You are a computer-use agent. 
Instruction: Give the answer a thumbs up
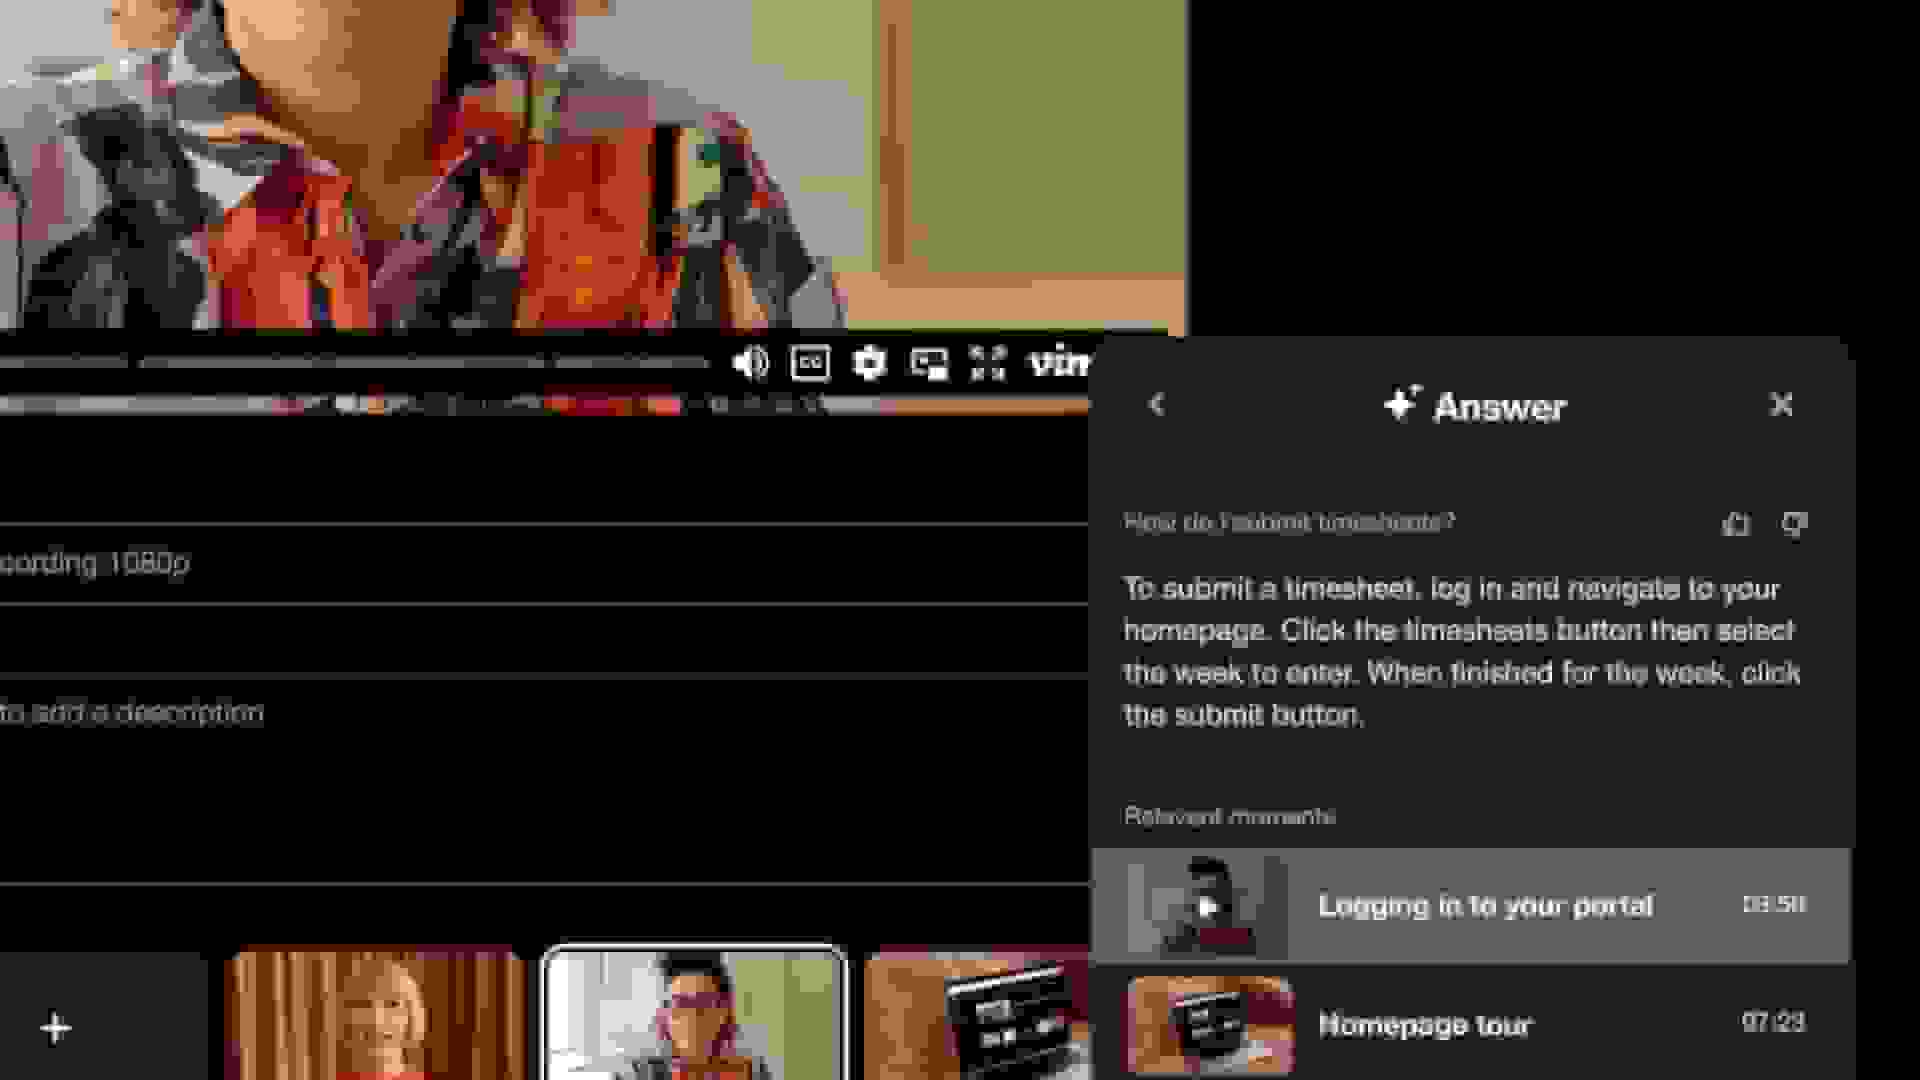click(x=1736, y=523)
